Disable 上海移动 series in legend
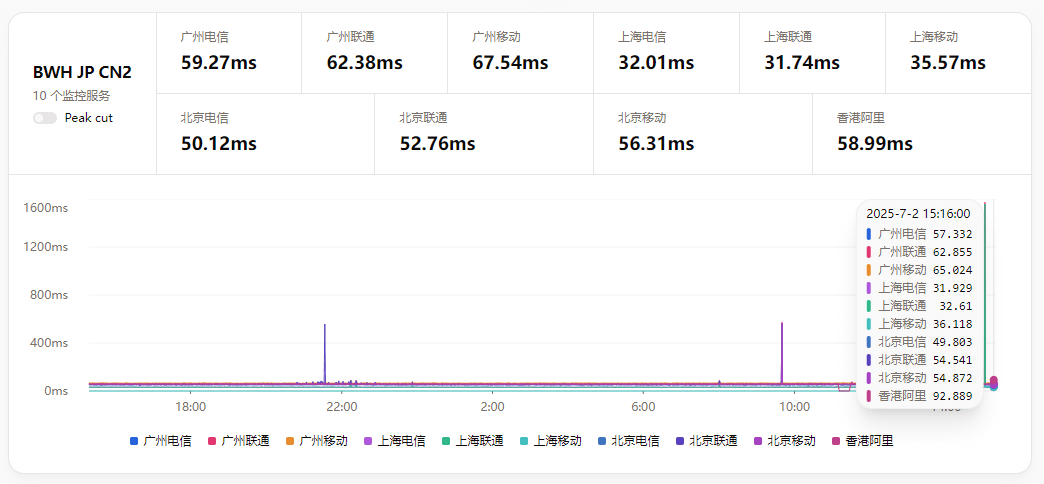The image size is (1044, 484). (551, 440)
